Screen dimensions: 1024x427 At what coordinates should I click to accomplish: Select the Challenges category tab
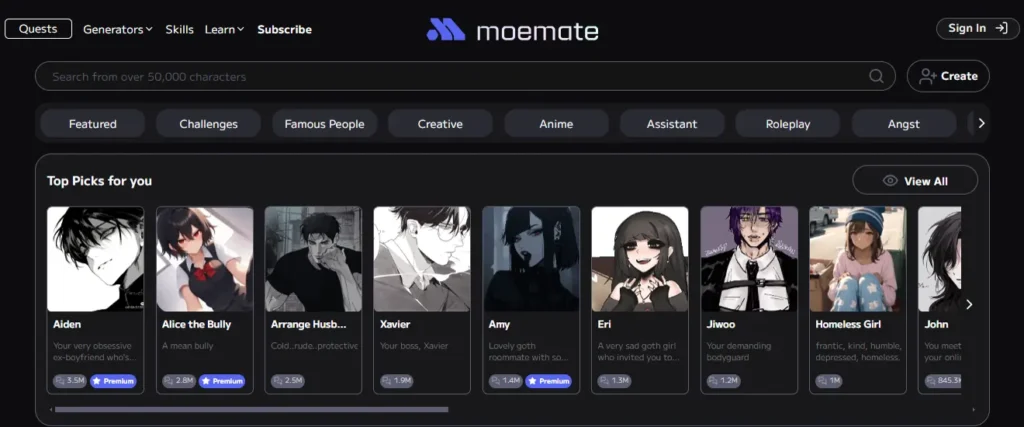pos(208,123)
